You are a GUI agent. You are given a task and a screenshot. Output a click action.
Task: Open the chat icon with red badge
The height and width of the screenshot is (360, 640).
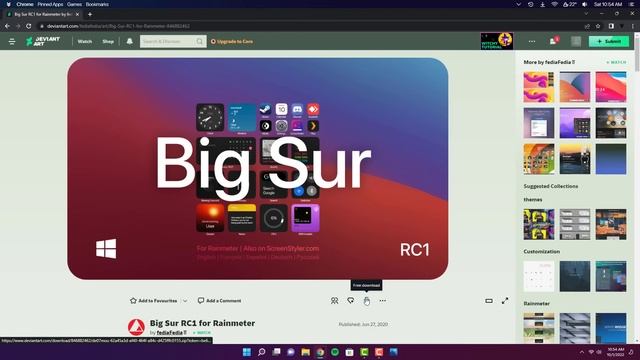coord(553,41)
